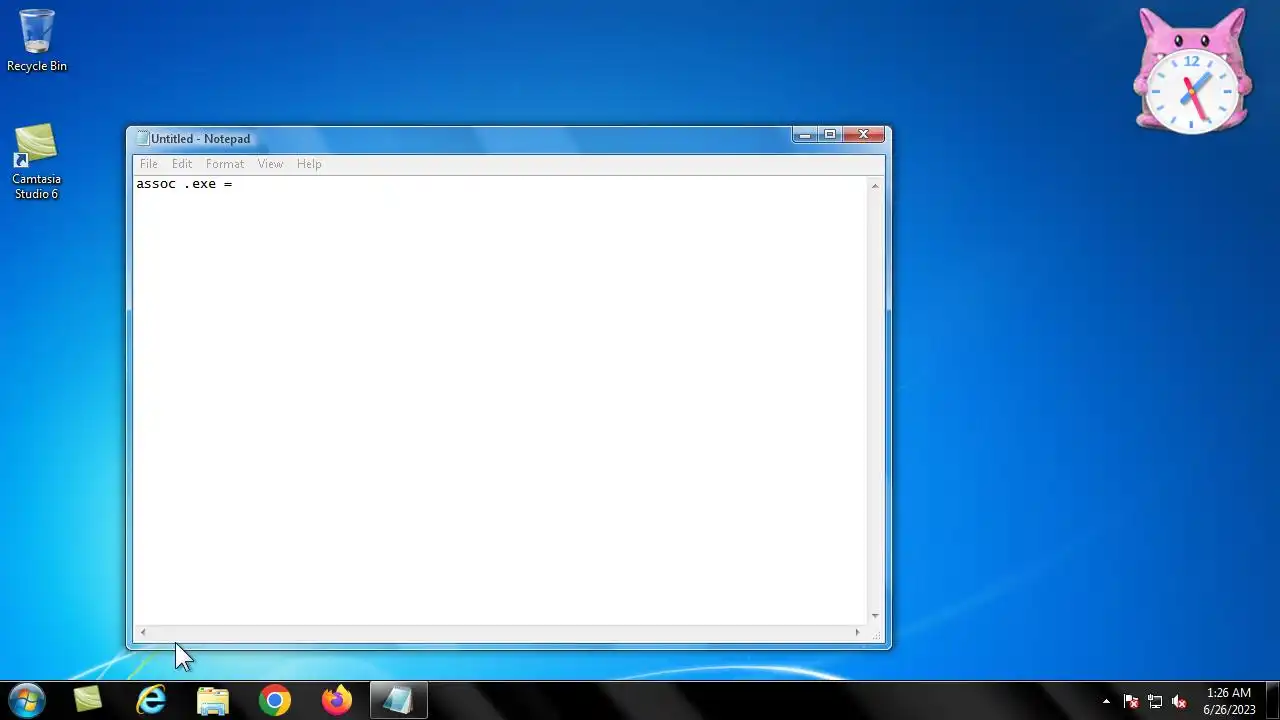The image size is (1280, 720).
Task: Click the vertical scrollbar up arrow
Action: [875, 186]
